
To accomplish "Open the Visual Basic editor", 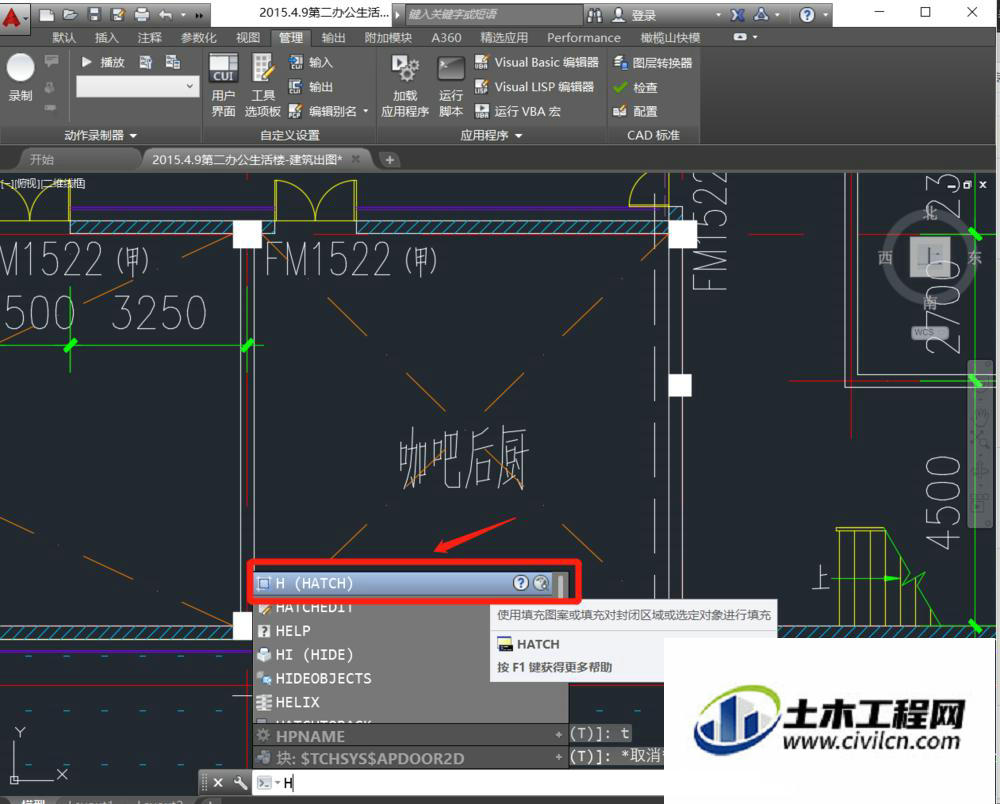I will coord(536,62).
